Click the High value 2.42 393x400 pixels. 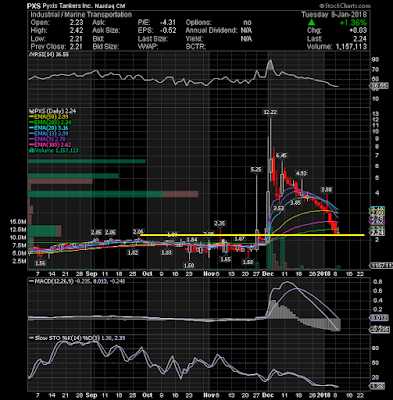pyautogui.click(x=76, y=30)
